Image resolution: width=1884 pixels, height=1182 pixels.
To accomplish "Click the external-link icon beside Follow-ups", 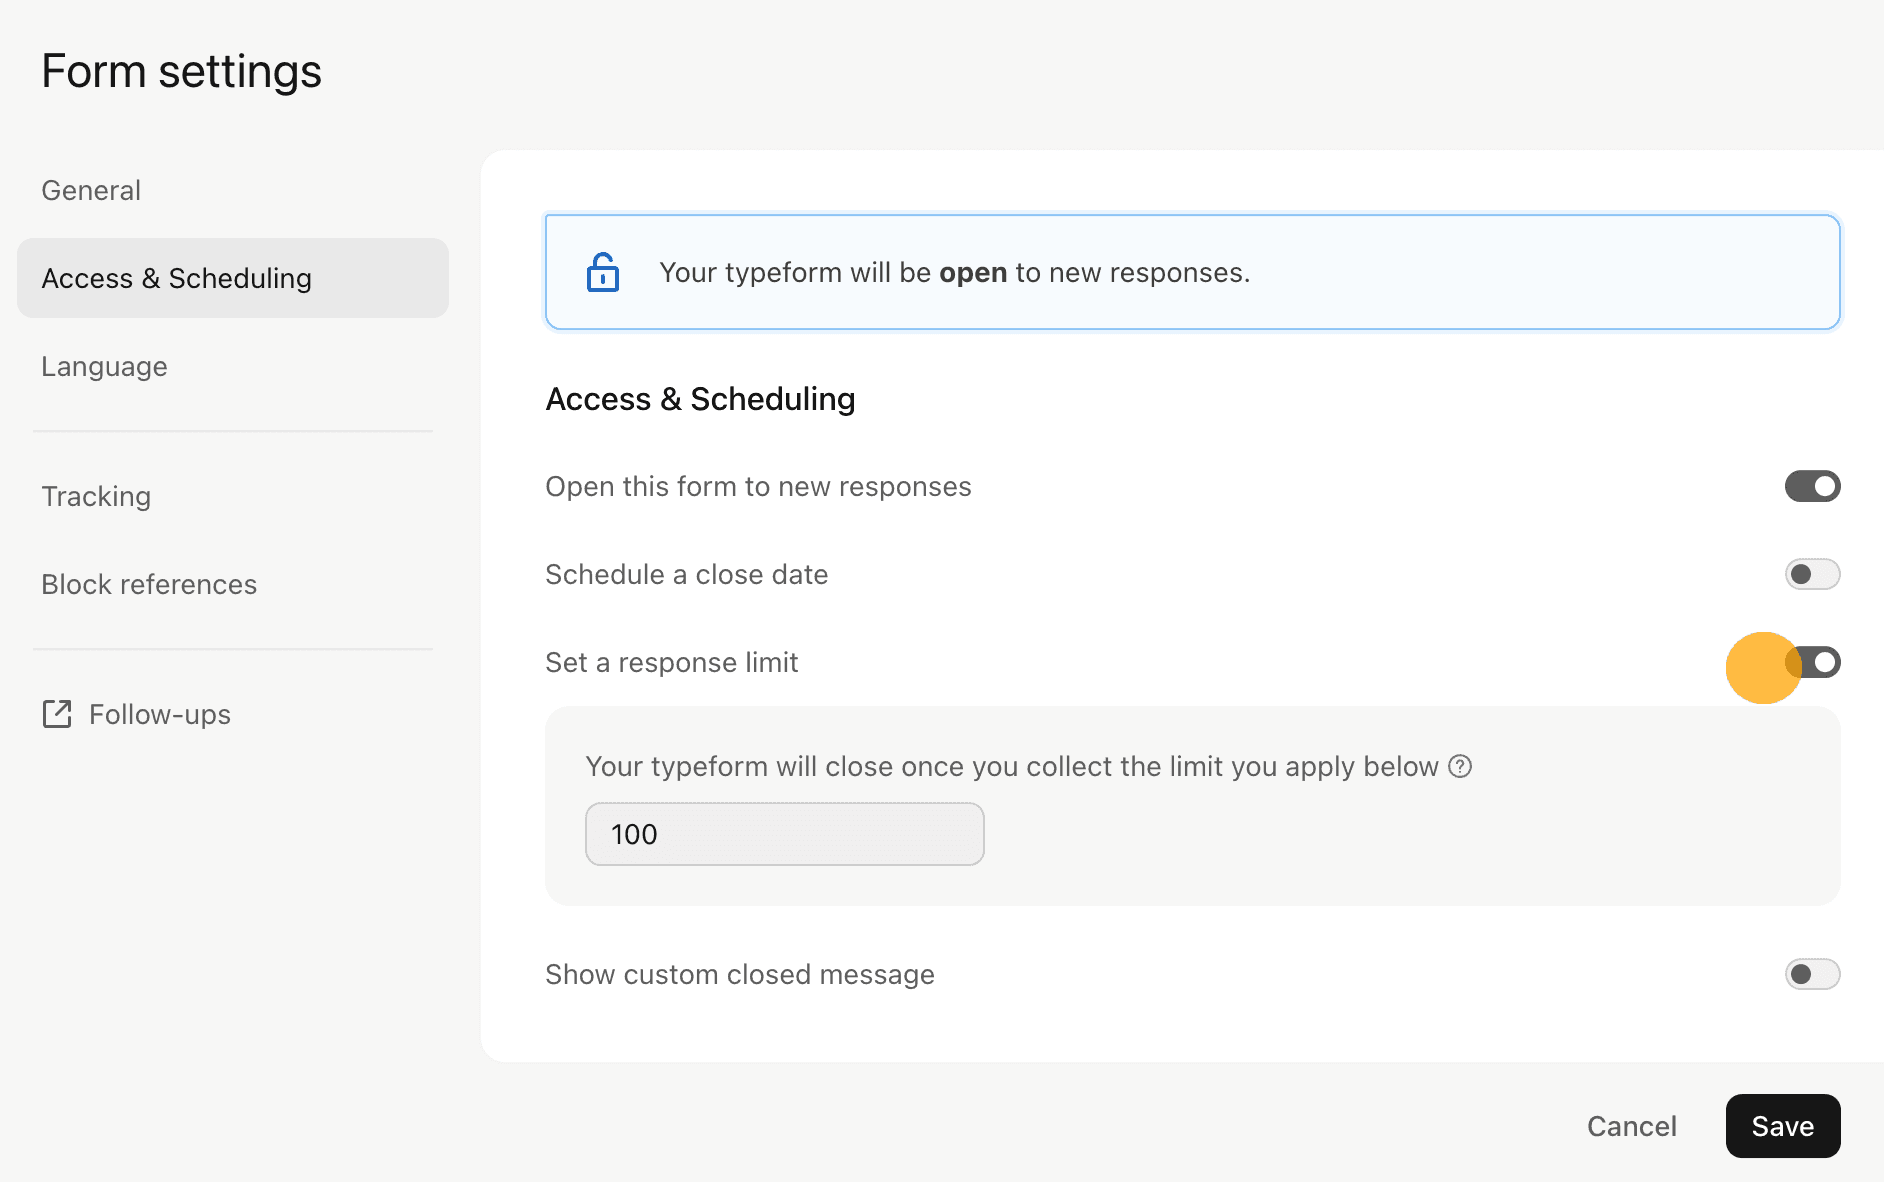I will [57, 714].
